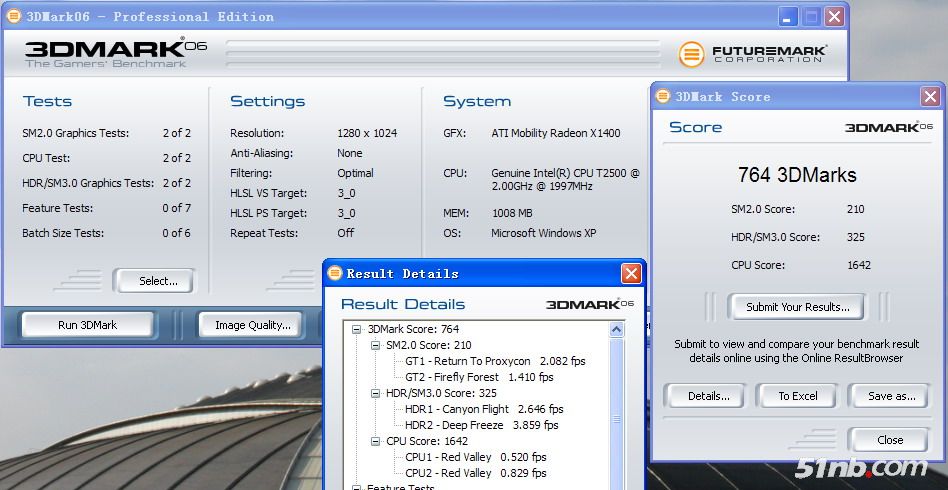Minimize the 3DMark06 main window
Viewport: 948px width, 490px height.
(787, 16)
